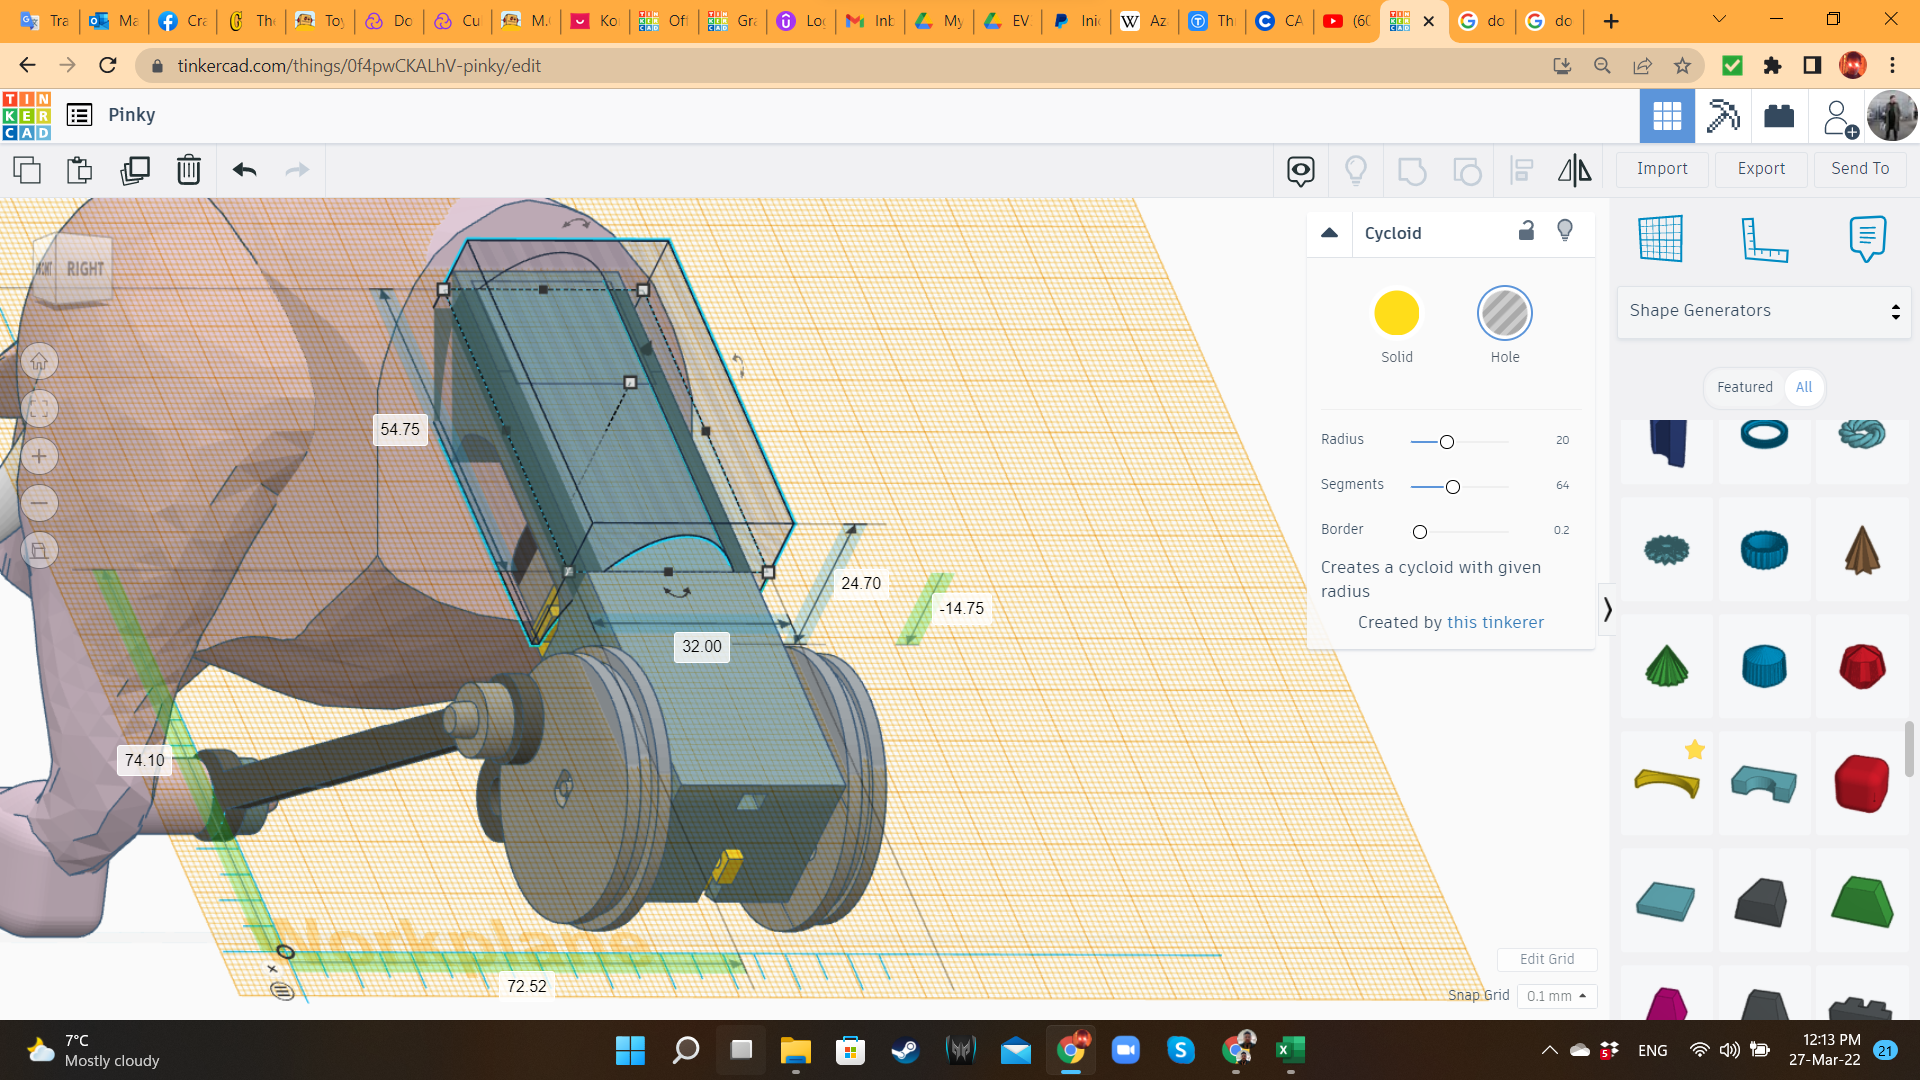This screenshot has height=1080, width=1920.
Task: Set the Cycloid shape to Hole
Action: point(1504,314)
